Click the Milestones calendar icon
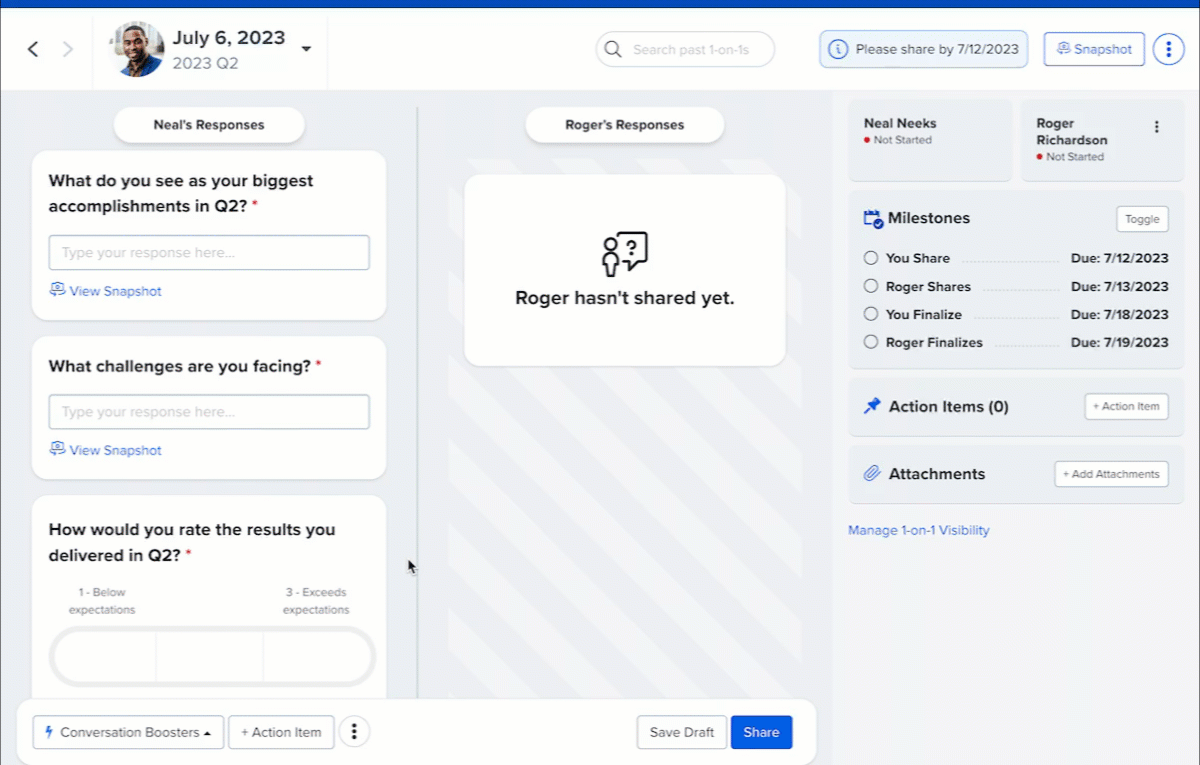Image resolution: width=1200 pixels, height=765 pixels. point(872,219)
